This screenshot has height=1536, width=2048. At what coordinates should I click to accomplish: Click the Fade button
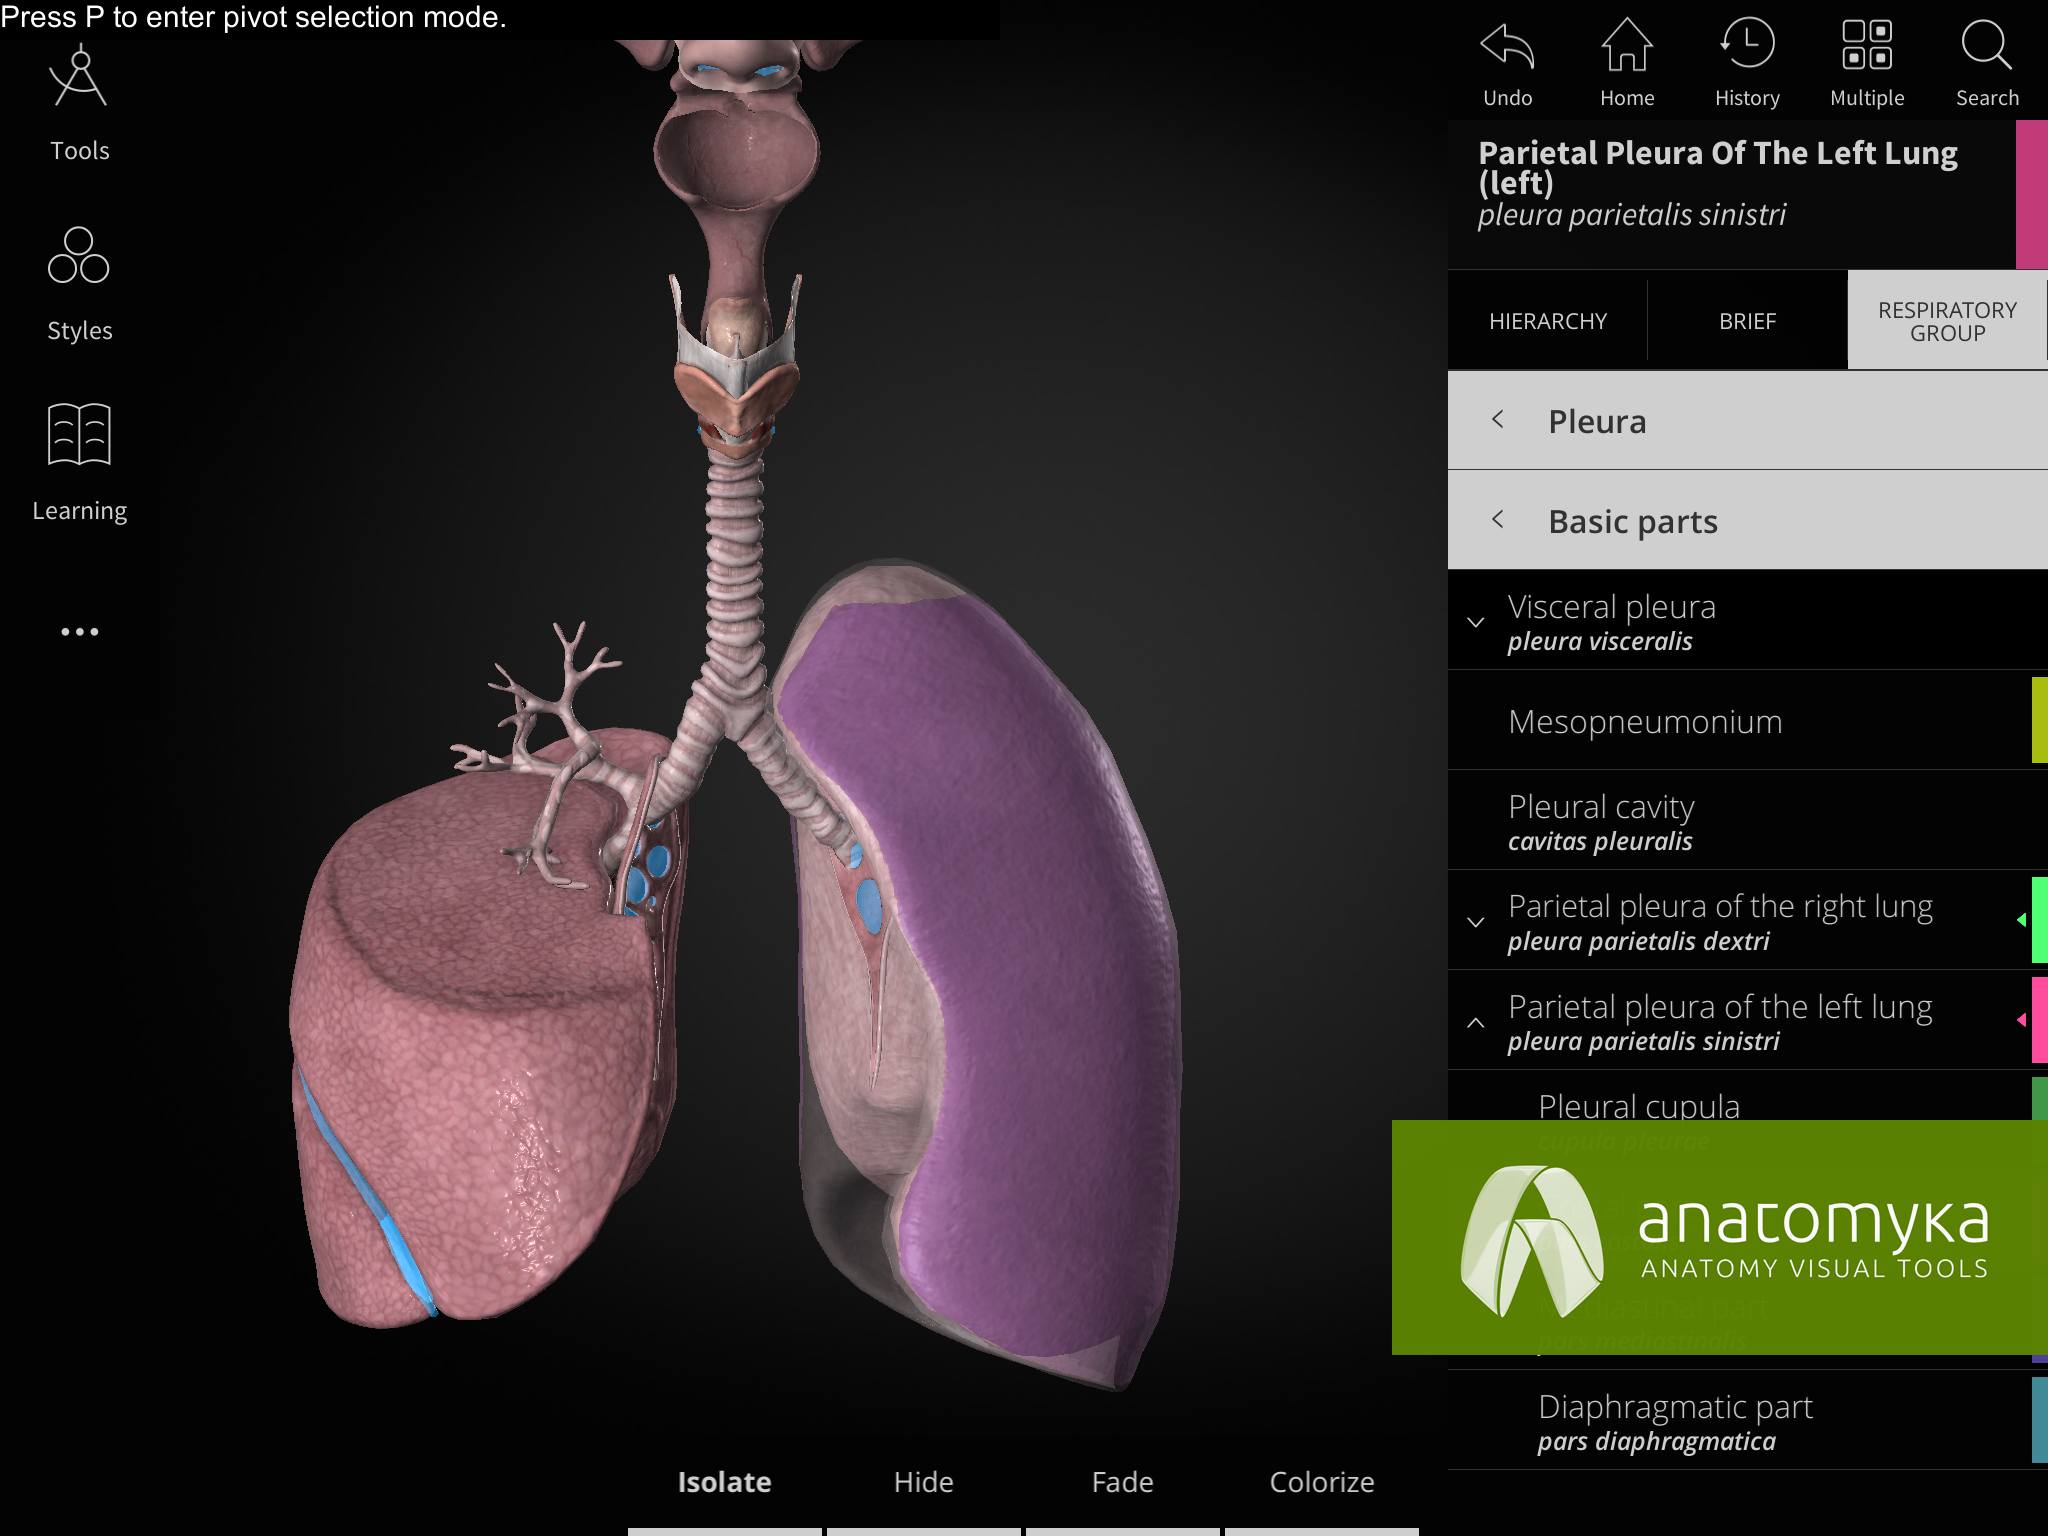1122,1482
